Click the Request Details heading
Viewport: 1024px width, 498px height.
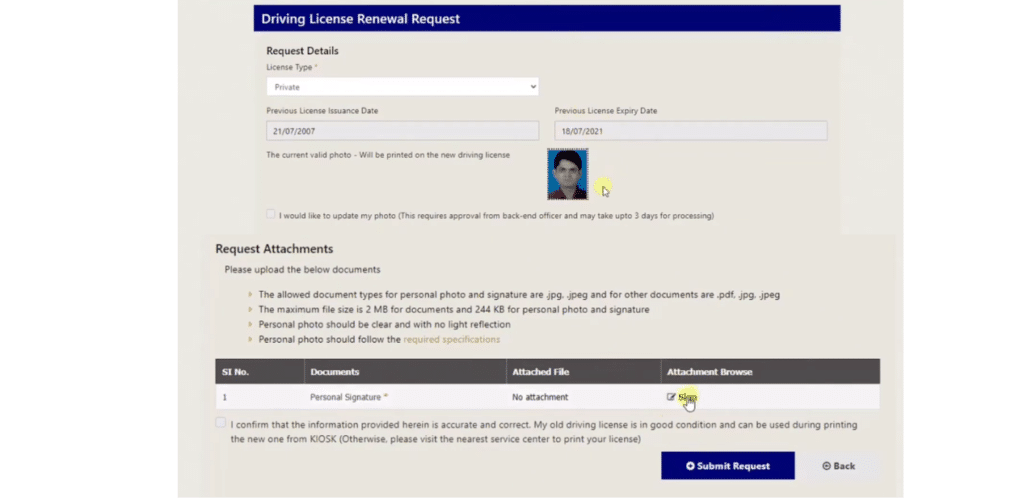(x=302, y=50)
